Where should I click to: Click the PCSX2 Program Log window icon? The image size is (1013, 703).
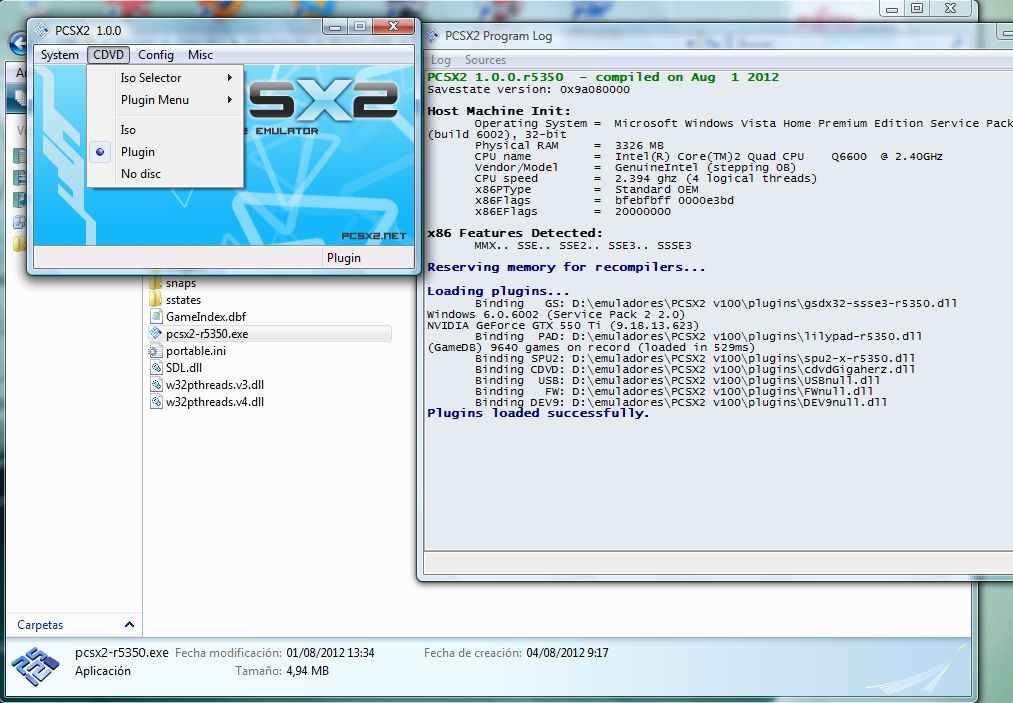click(433, 36)
